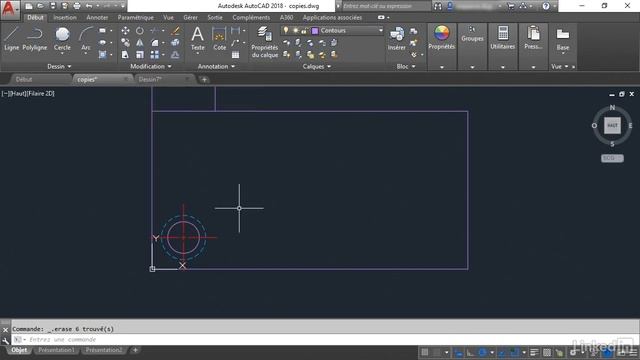The height and width of the screenshot is (360, 640).
Task: Open the AutoCAD application menu button
Action: coord(9,9)
